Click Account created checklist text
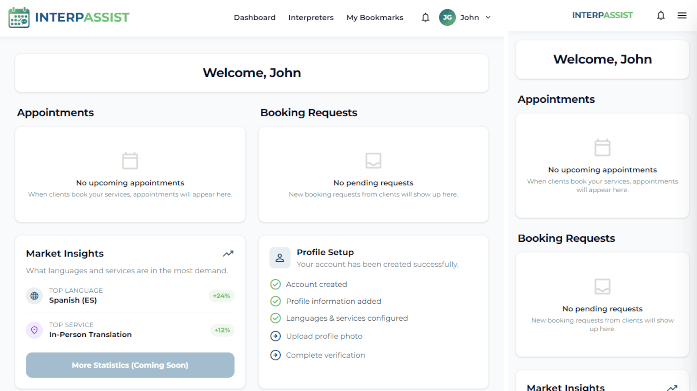Image resolution: width=697 pixels, height=391 pixels. tap(316, 284)
